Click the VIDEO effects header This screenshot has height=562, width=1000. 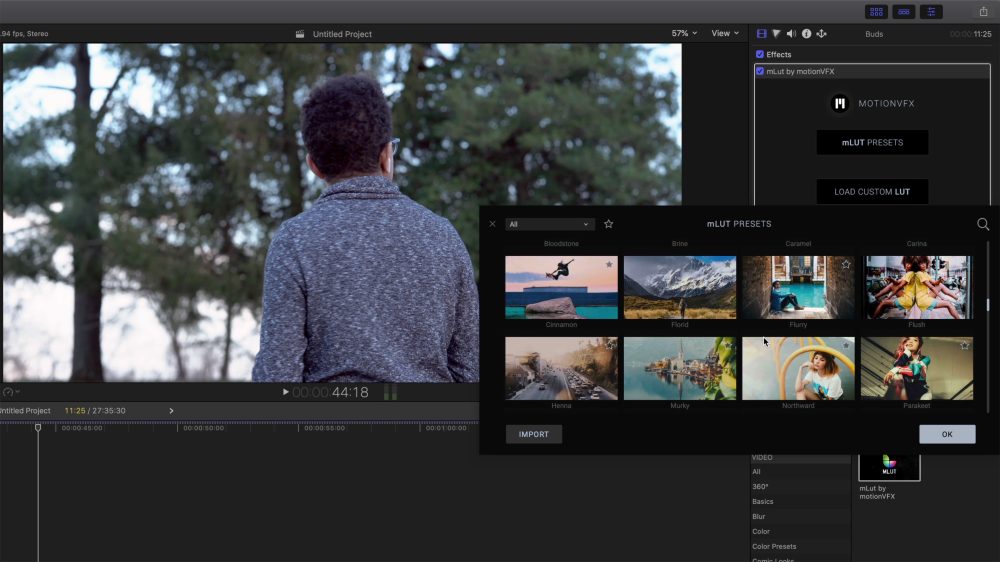[x=762, y=457]
